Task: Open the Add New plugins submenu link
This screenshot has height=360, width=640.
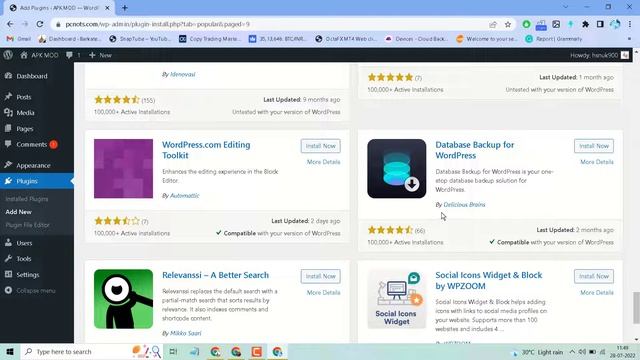Action: tap(18, 212)
